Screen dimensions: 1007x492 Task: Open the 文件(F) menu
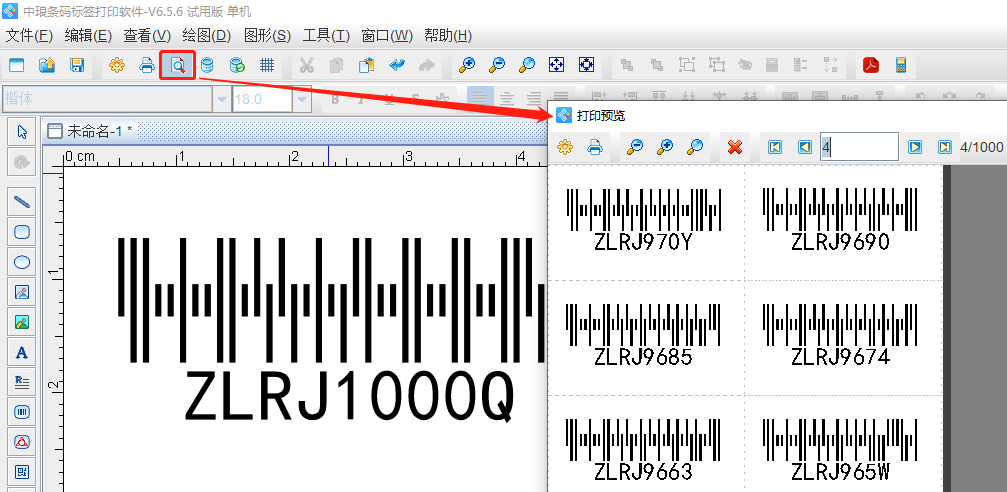(29, 36)
